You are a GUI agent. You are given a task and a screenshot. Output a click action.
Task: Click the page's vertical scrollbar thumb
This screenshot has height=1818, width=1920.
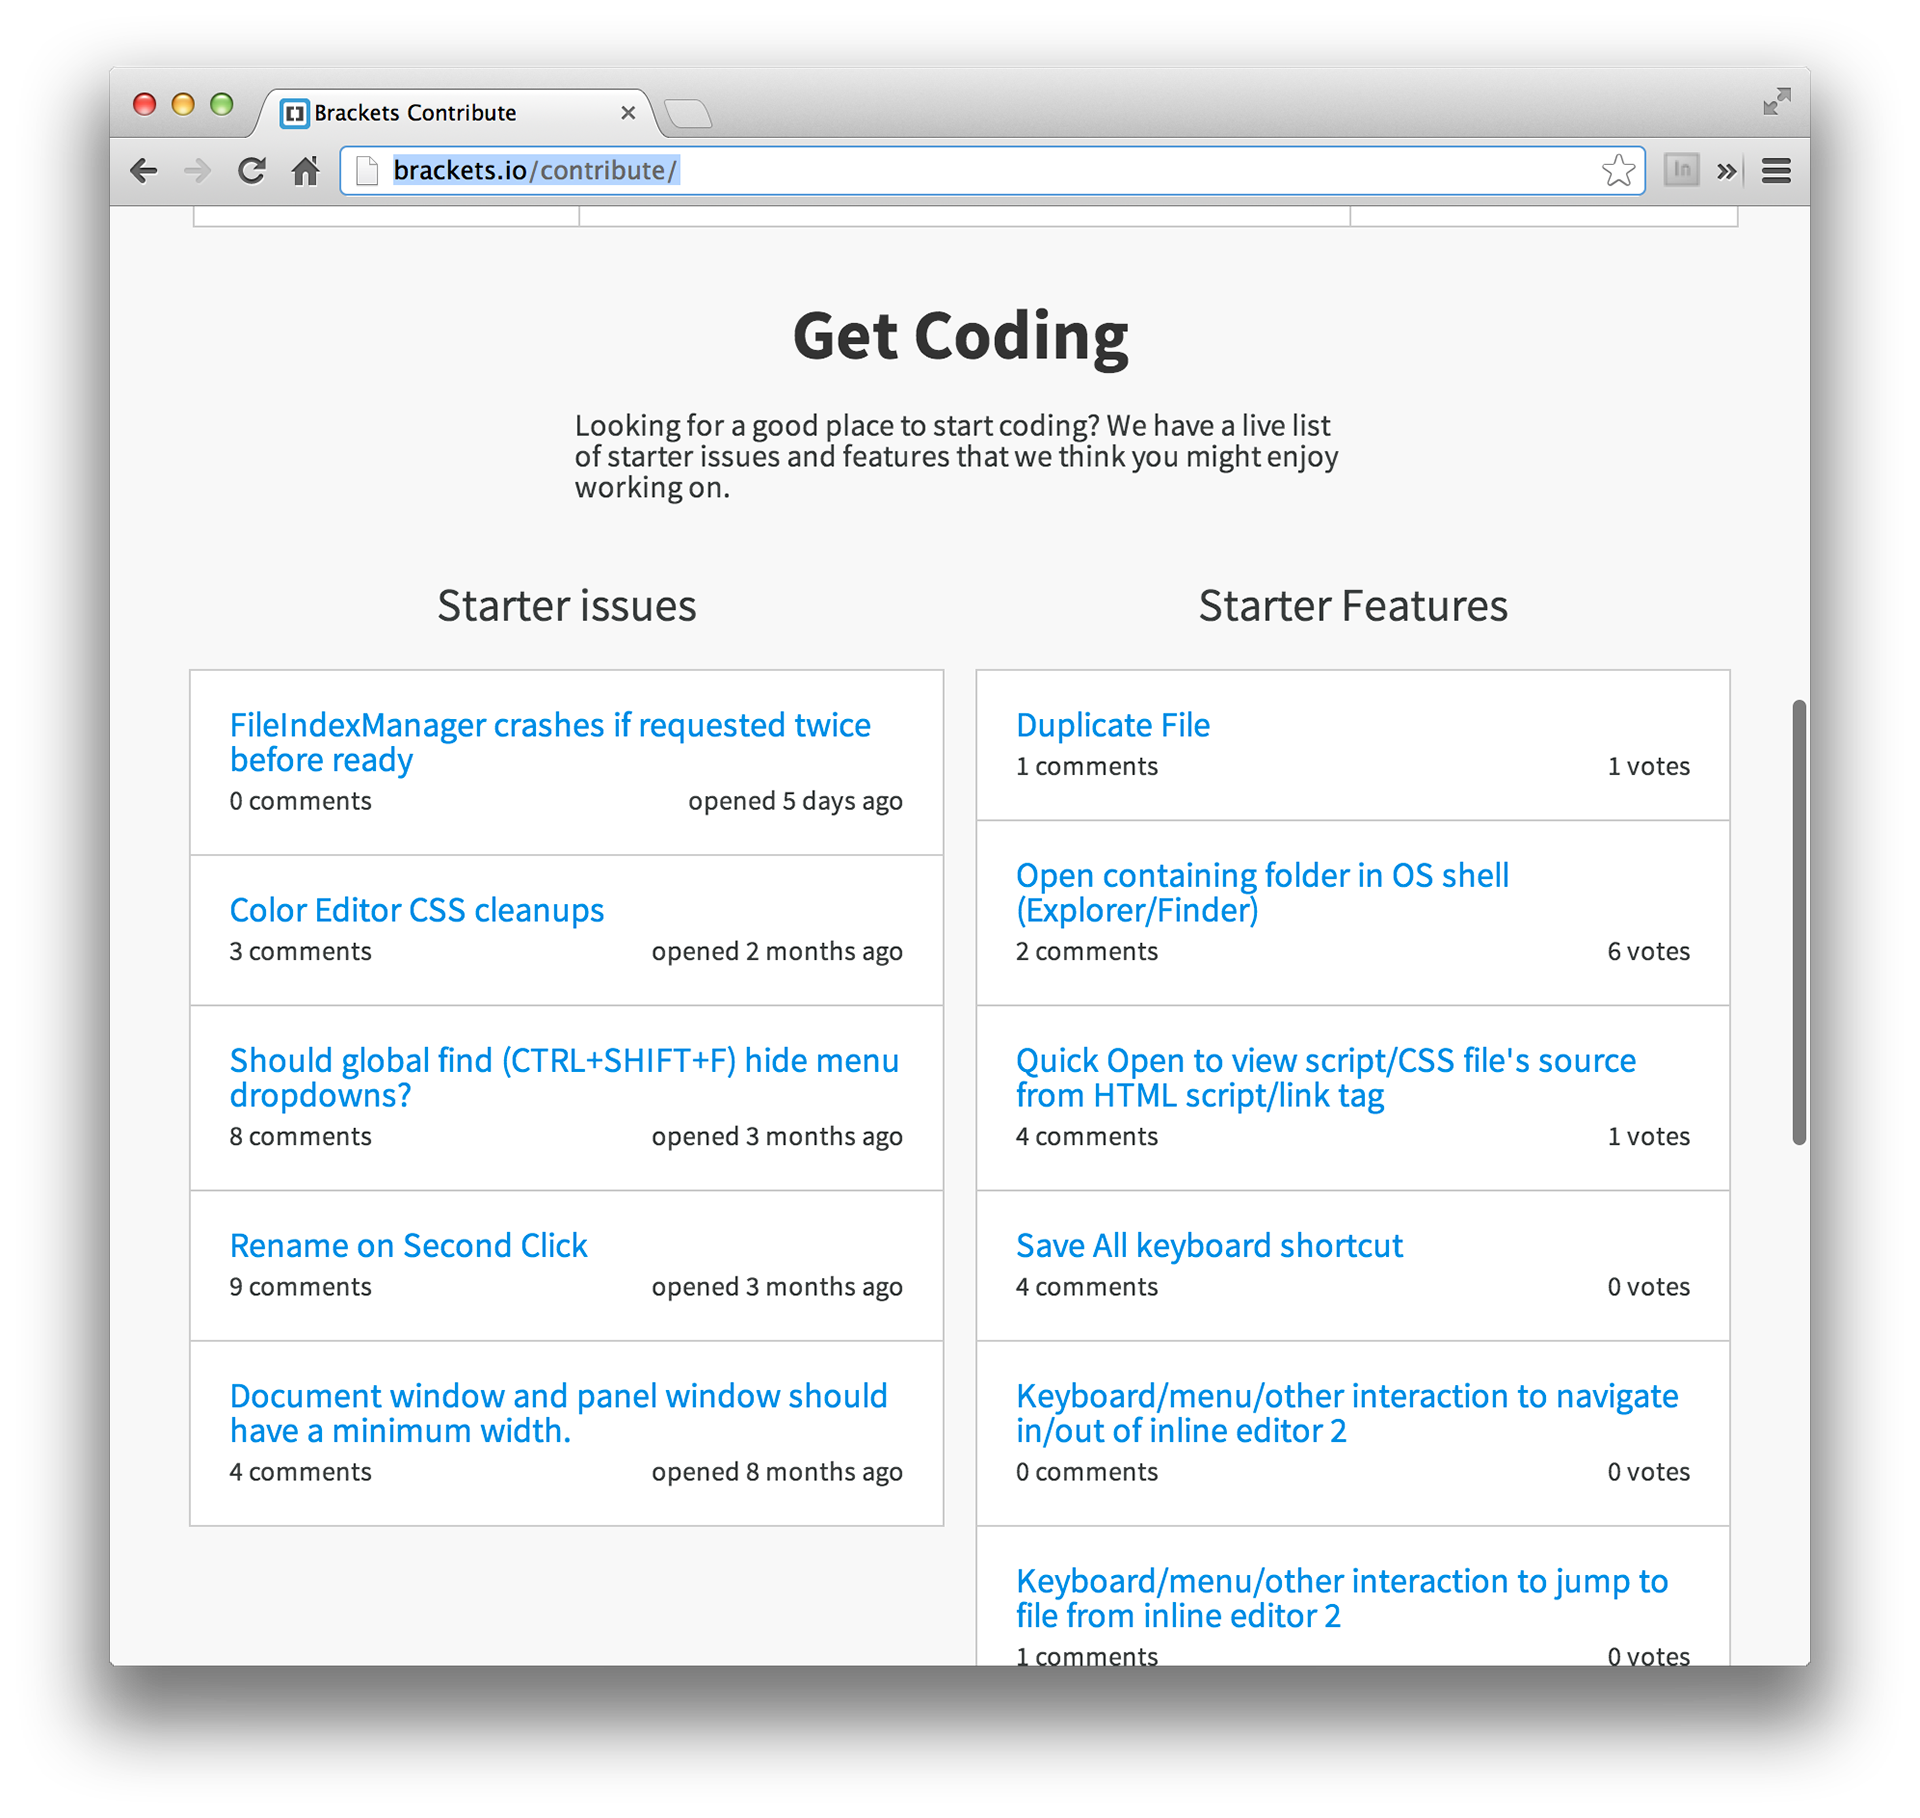click(x=1799, y=922)
